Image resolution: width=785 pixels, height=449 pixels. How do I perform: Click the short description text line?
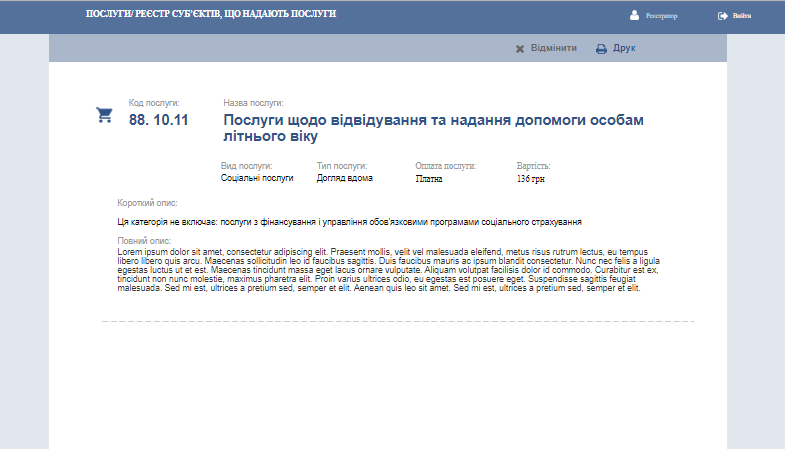coord(349,221)
